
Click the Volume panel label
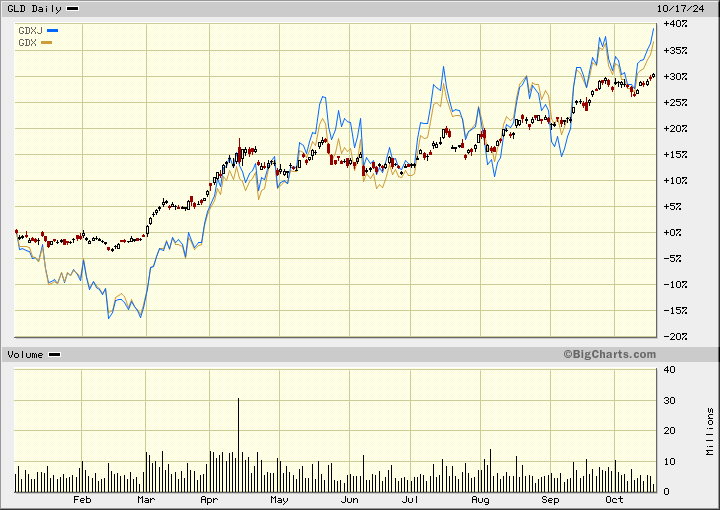25,355
